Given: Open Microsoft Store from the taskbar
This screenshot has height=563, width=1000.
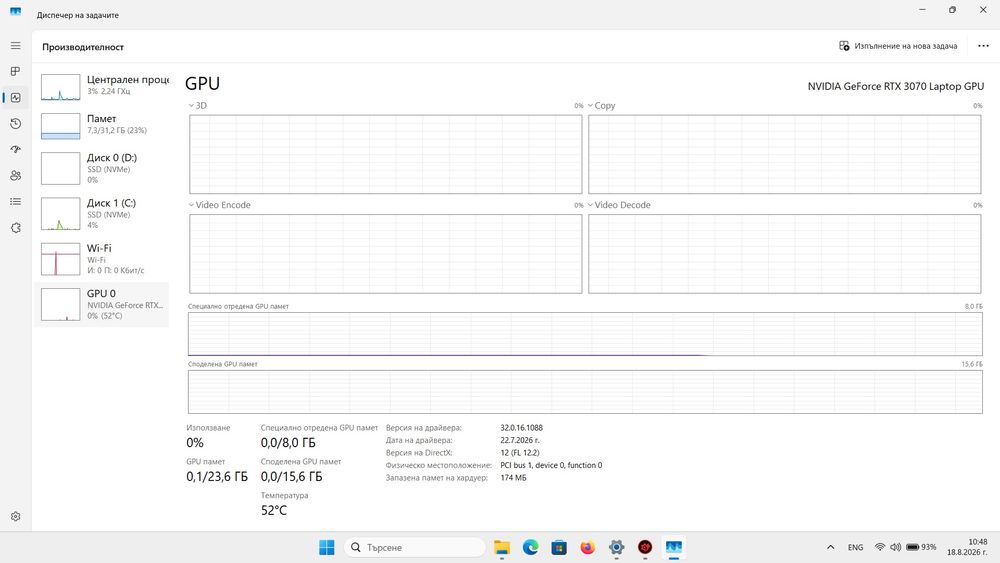Looking at the screenshot, I should point(559,547).
